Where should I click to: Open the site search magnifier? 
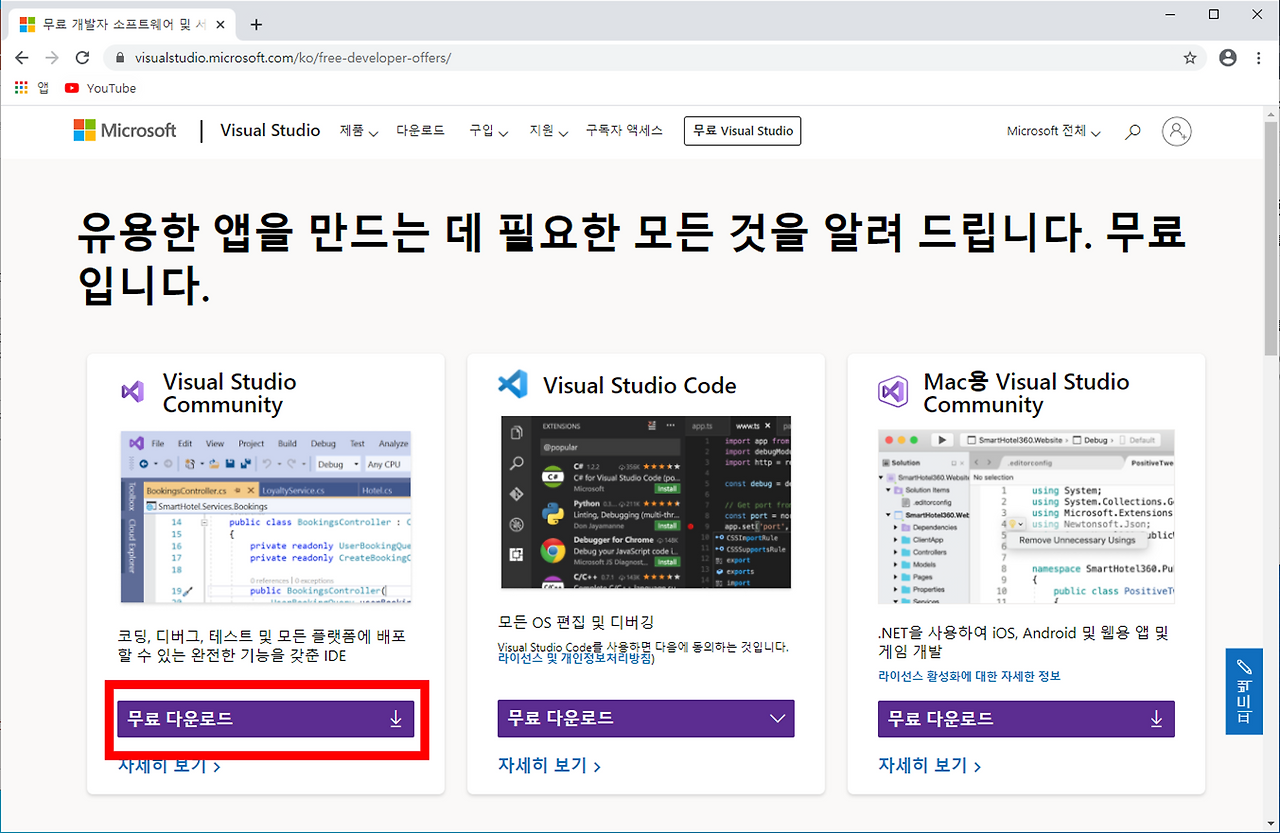click(1133, 131)
